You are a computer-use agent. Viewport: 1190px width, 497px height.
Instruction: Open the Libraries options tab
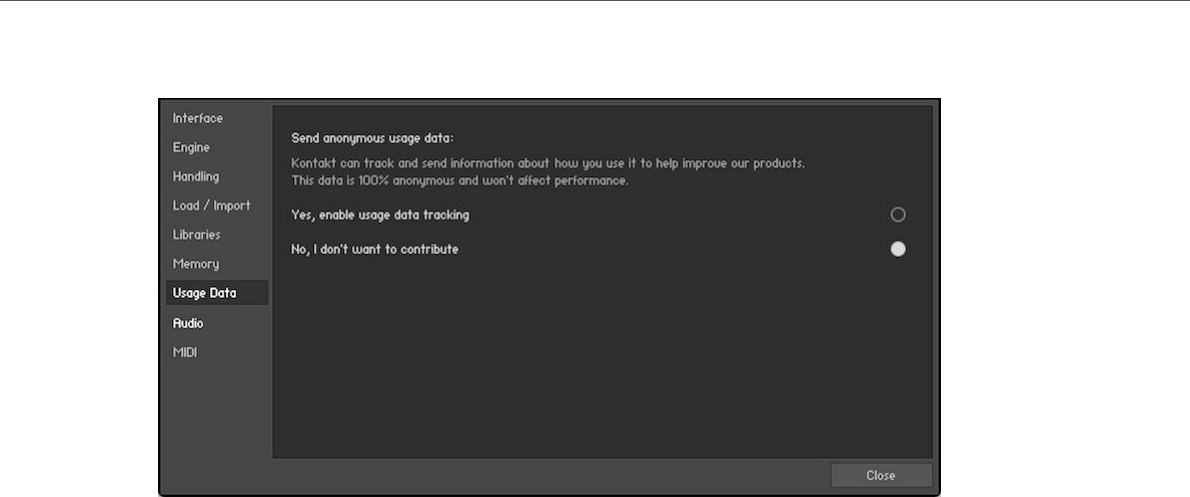click(197, 234)
